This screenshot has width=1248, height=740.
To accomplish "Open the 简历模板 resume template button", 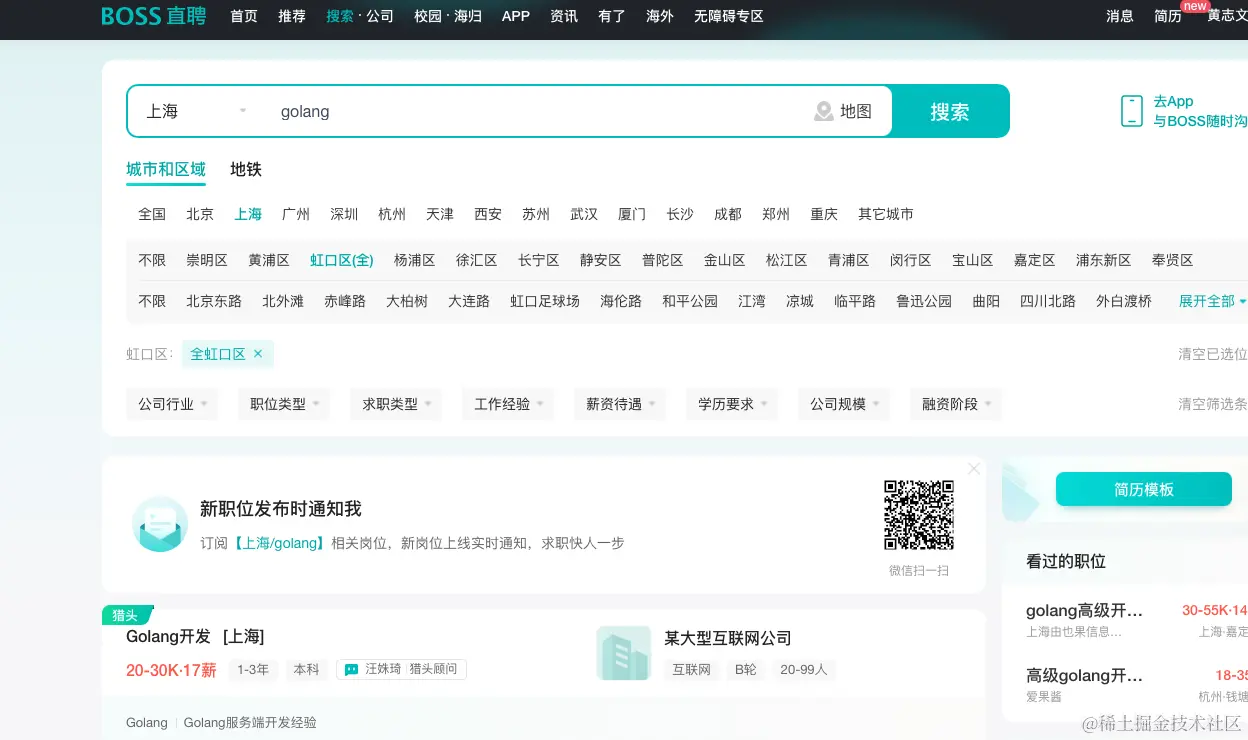I will click(x=1143, y=490).
